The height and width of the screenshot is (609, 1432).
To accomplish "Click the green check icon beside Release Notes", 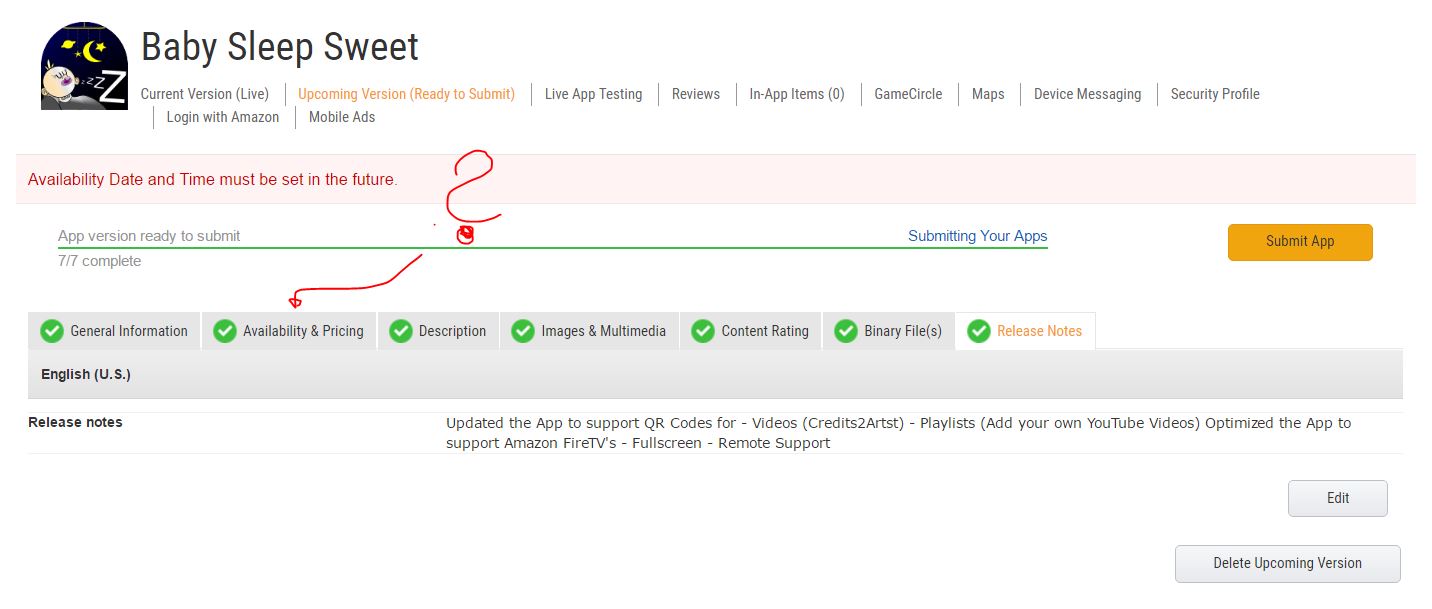I will click(x=979, y=331).
